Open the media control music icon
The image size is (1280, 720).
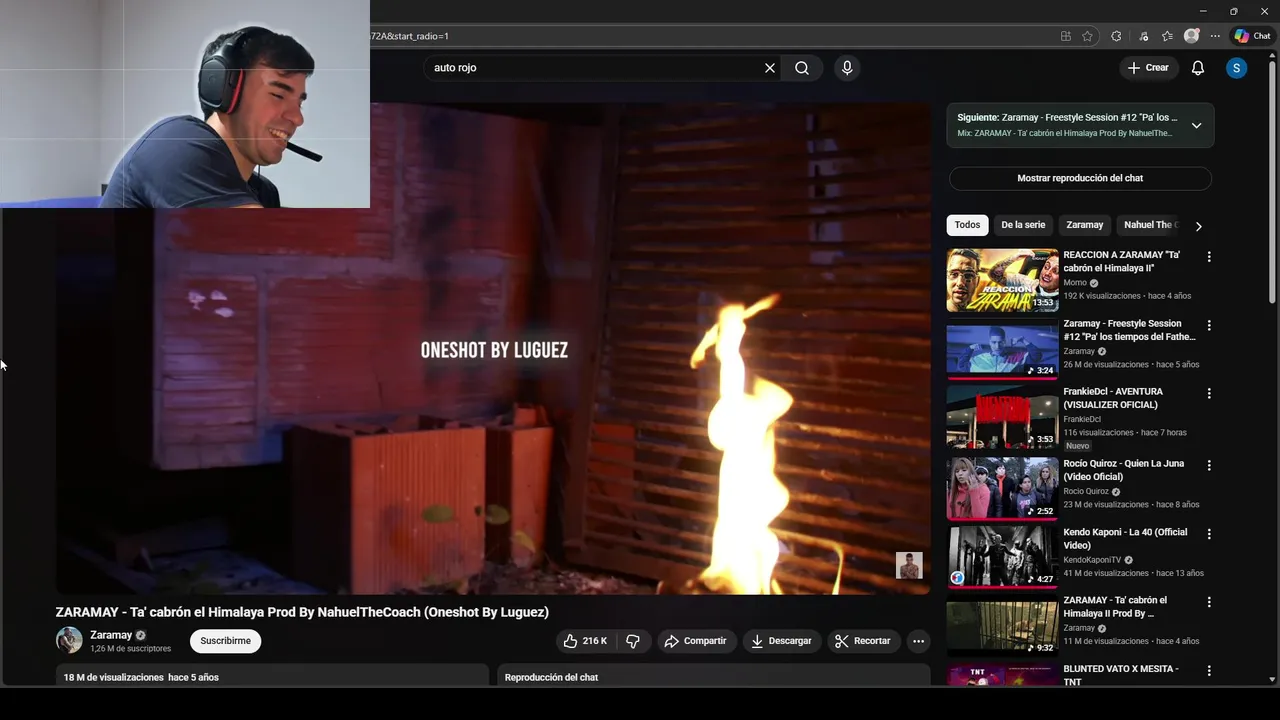1144,36
